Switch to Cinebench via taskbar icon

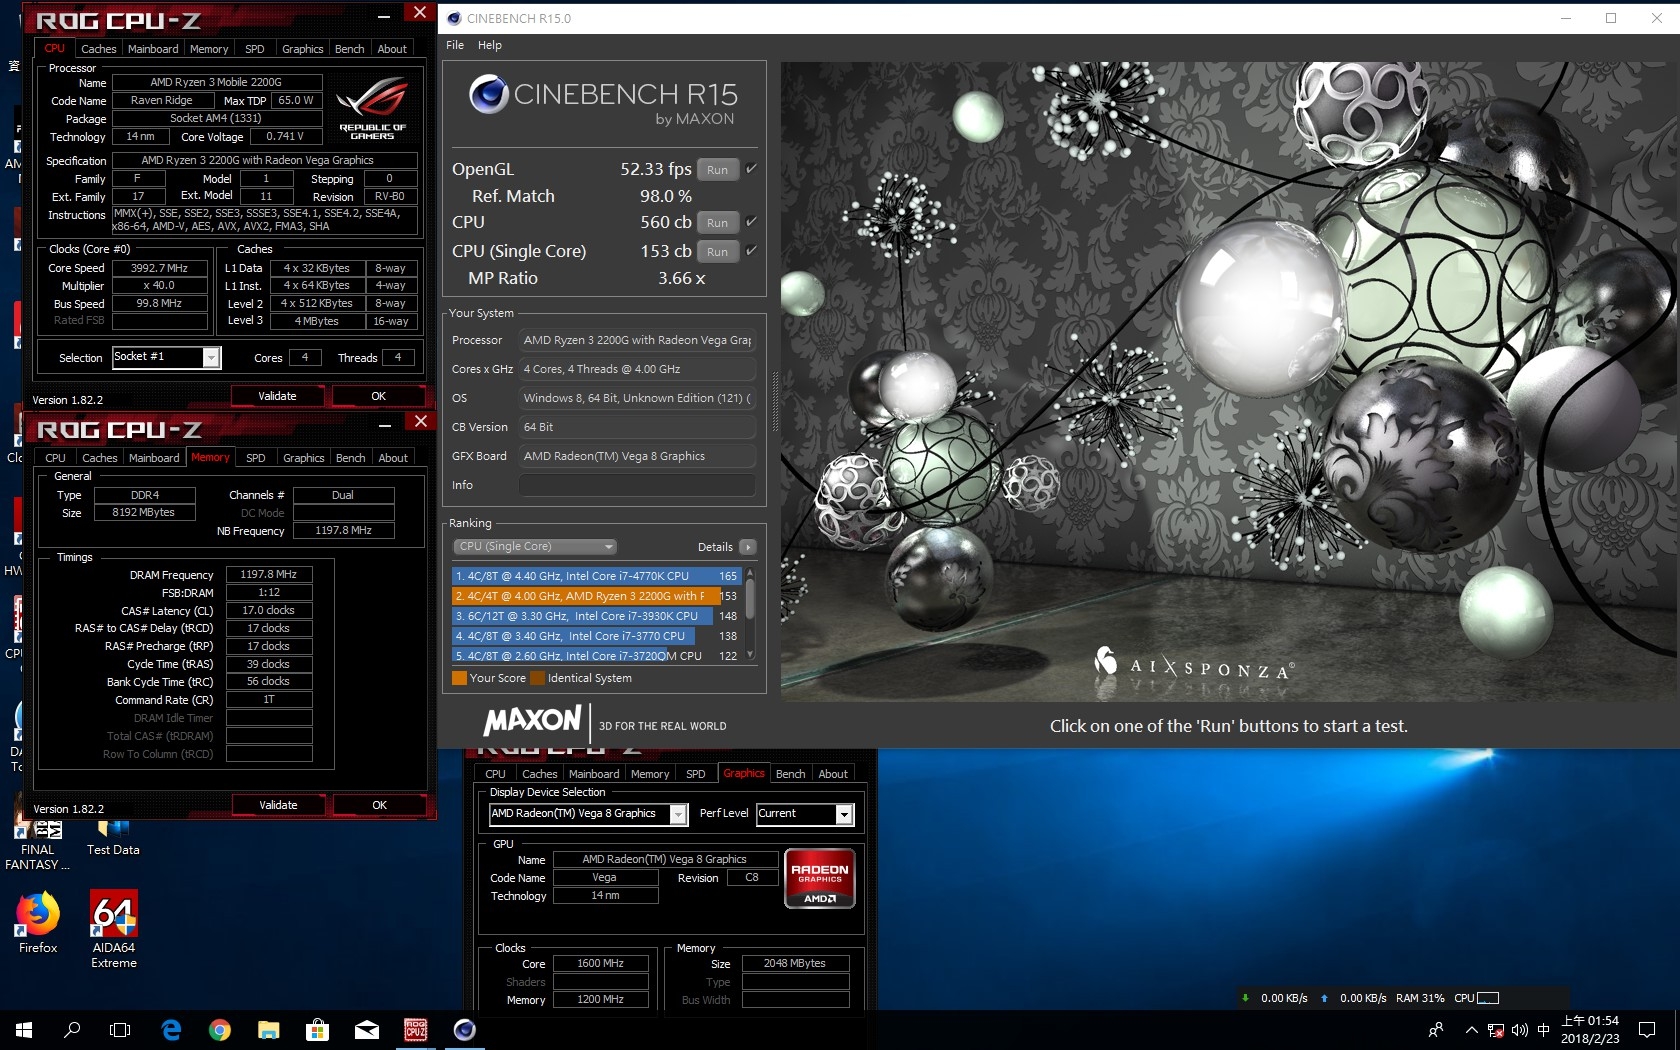464,1029
